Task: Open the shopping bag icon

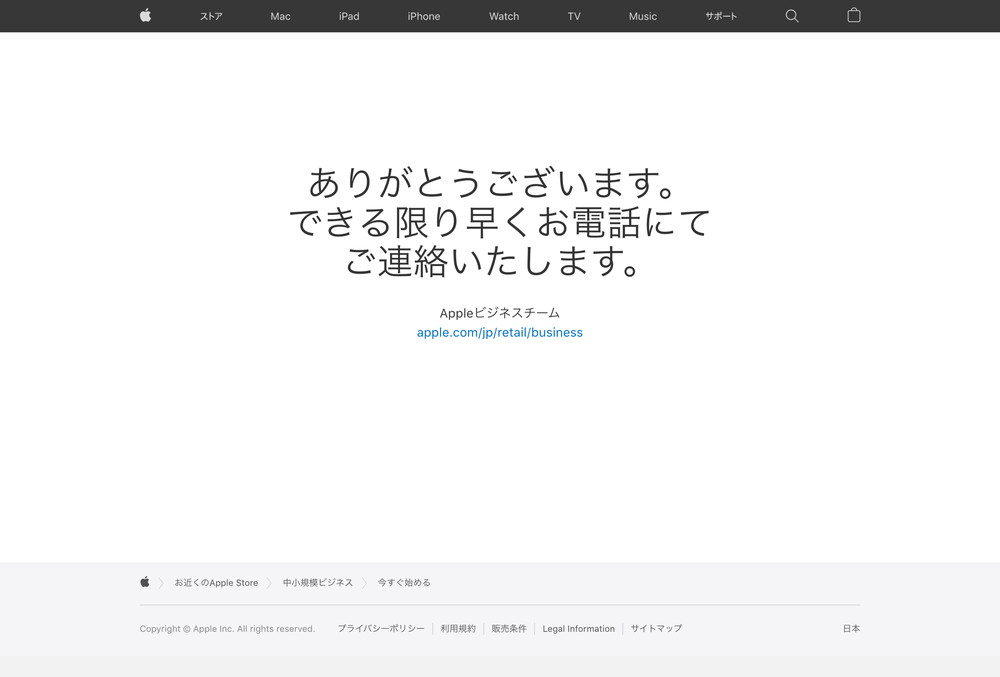Action: [x=853, y=15]
